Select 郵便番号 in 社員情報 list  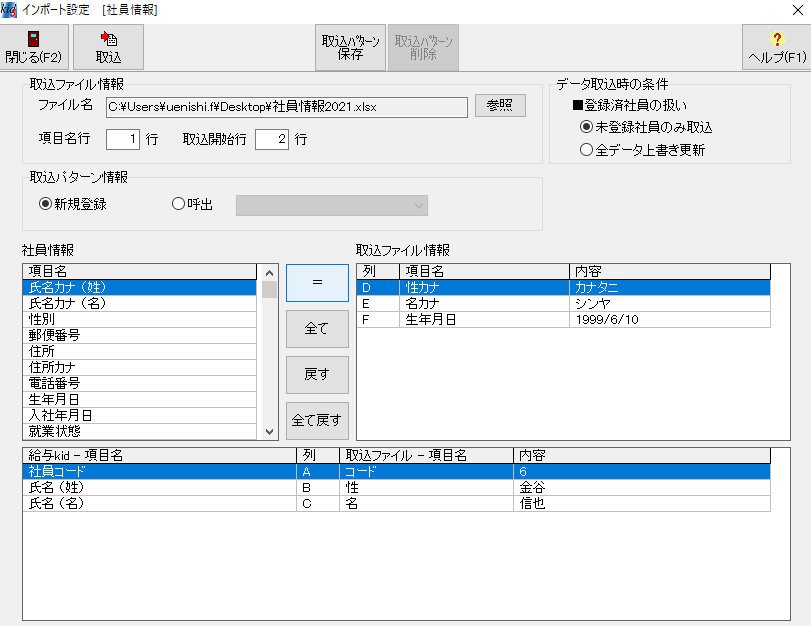[140, 335]
